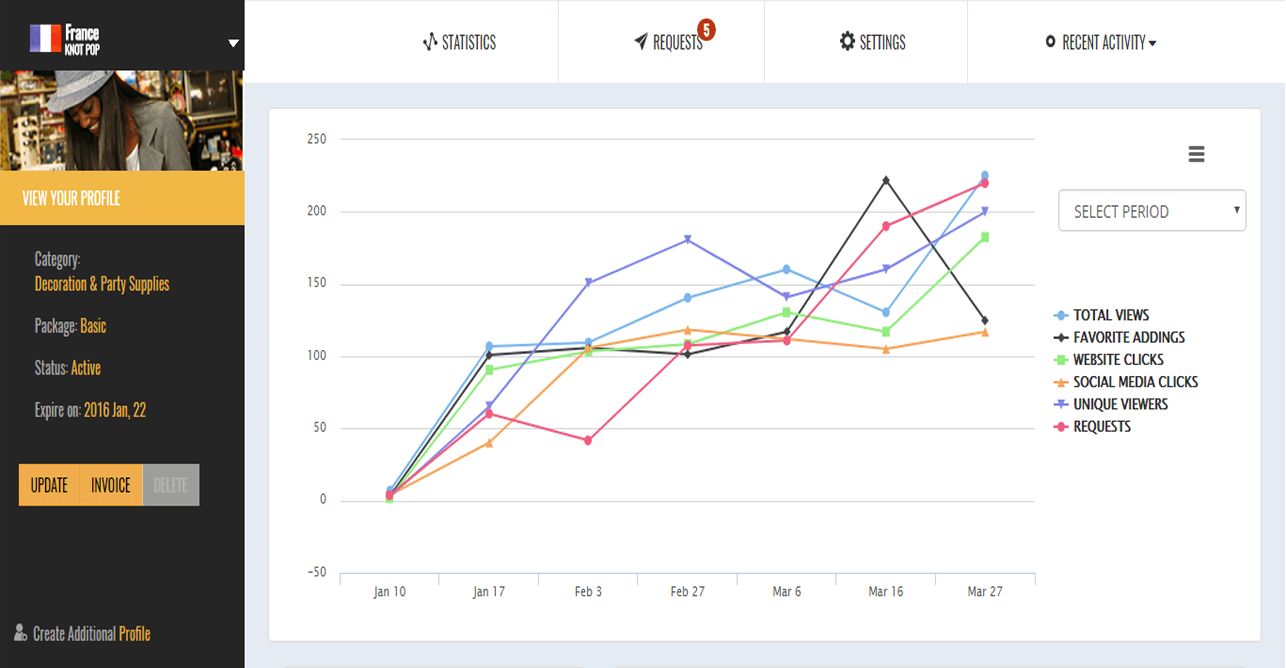
Task: Click the Requests data point at Jan 17
Action: [489, 413]
